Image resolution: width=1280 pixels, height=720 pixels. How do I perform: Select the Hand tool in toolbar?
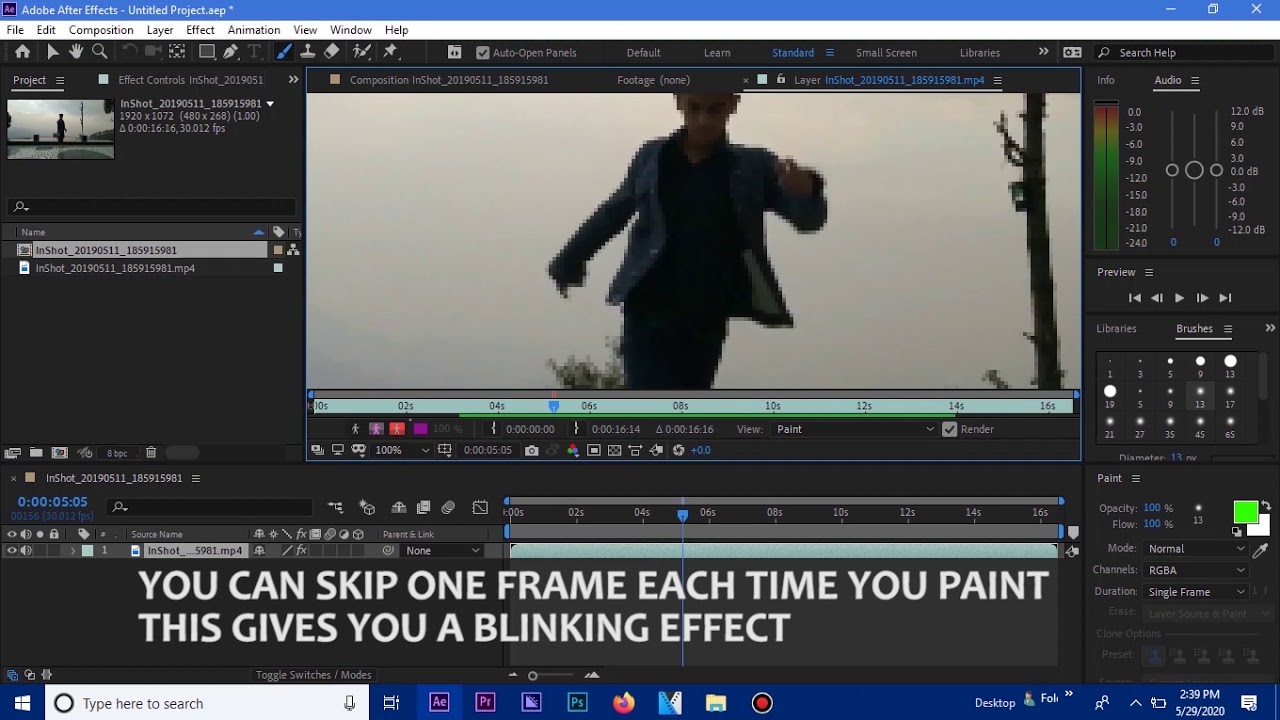pos(76,52)
